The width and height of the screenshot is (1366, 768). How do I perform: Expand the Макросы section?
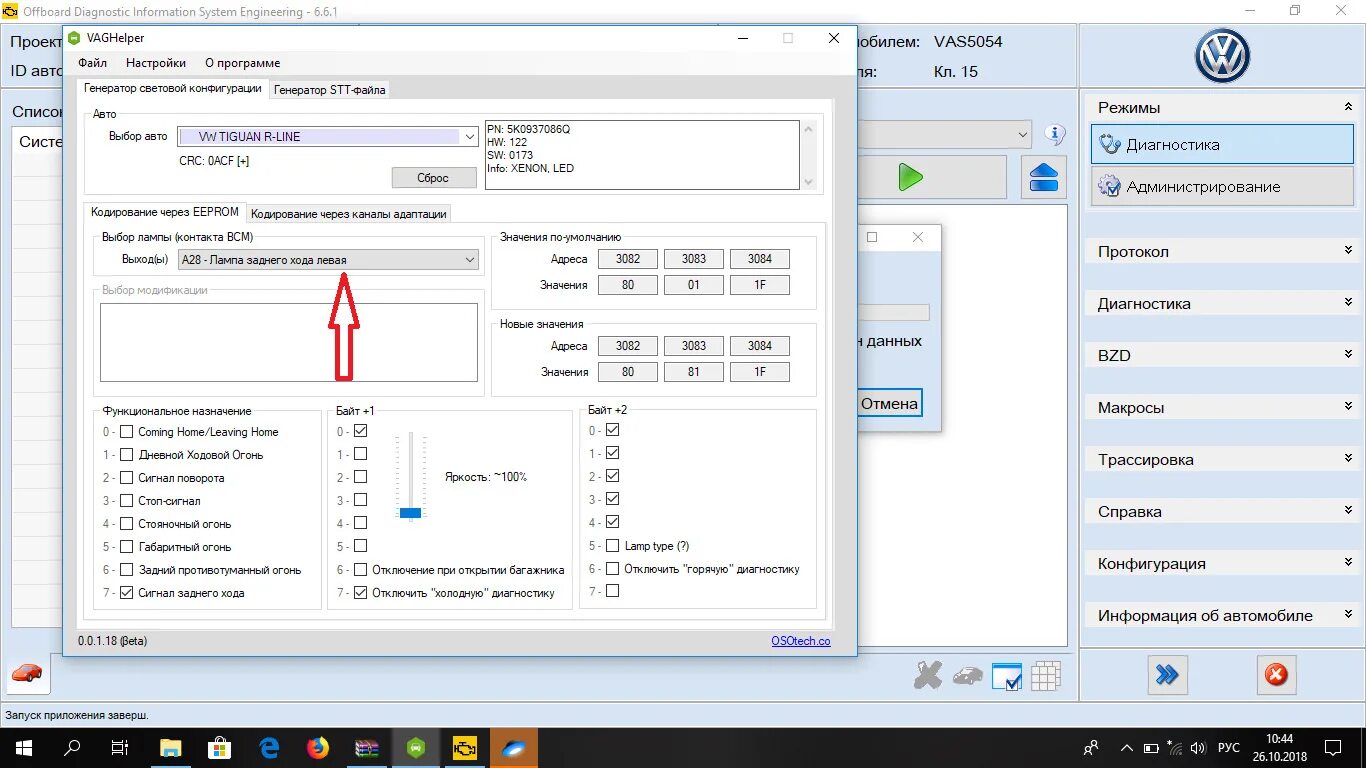[x=1220, y=408]
